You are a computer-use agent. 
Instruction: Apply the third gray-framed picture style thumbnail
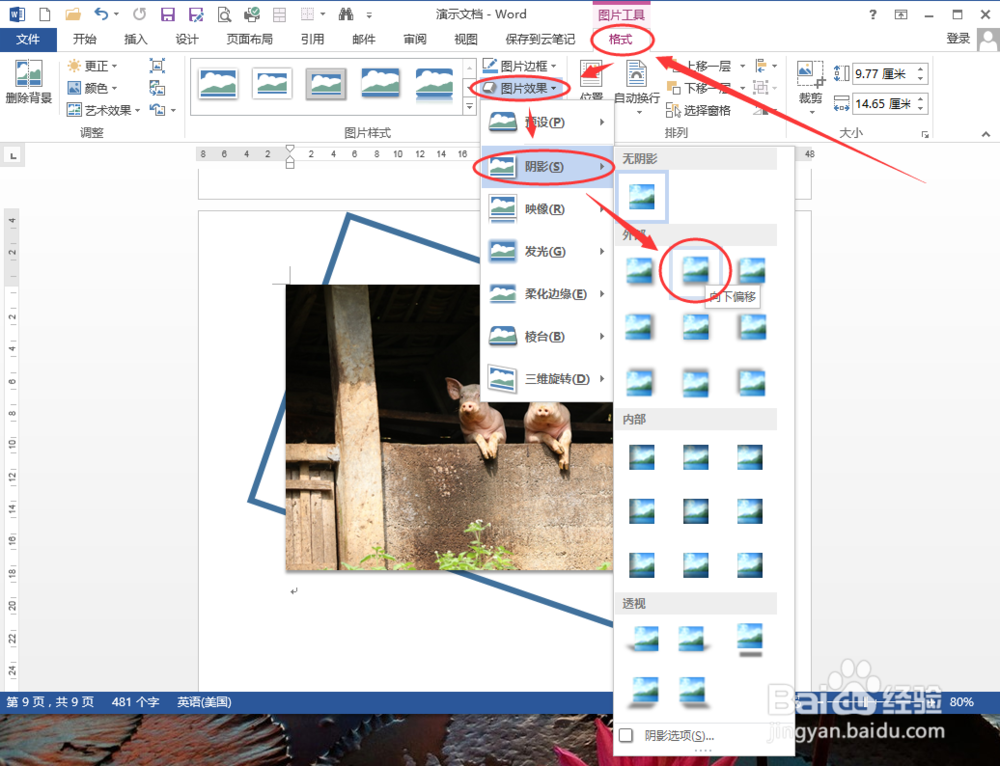click(326, 84)
